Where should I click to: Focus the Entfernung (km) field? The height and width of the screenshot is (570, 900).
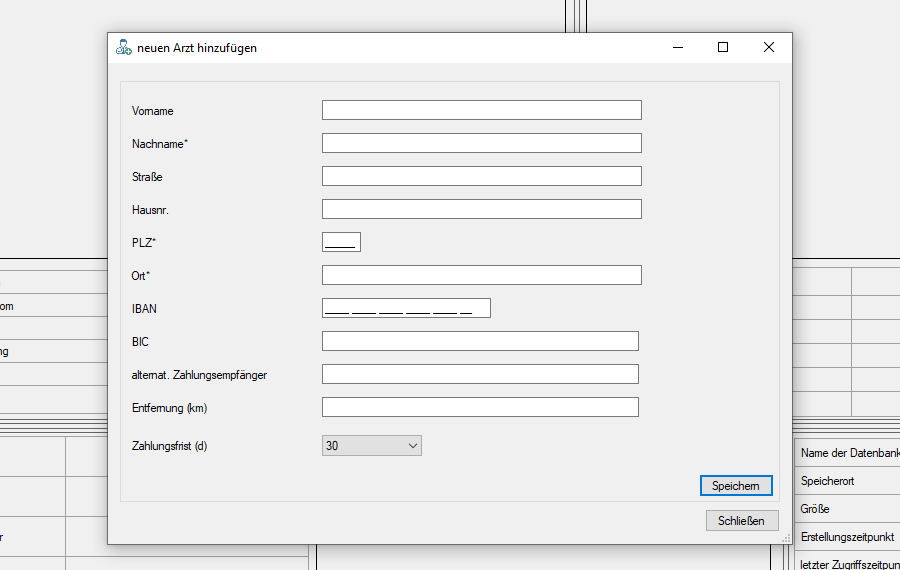pyautogui.click(x=480, y=407)
